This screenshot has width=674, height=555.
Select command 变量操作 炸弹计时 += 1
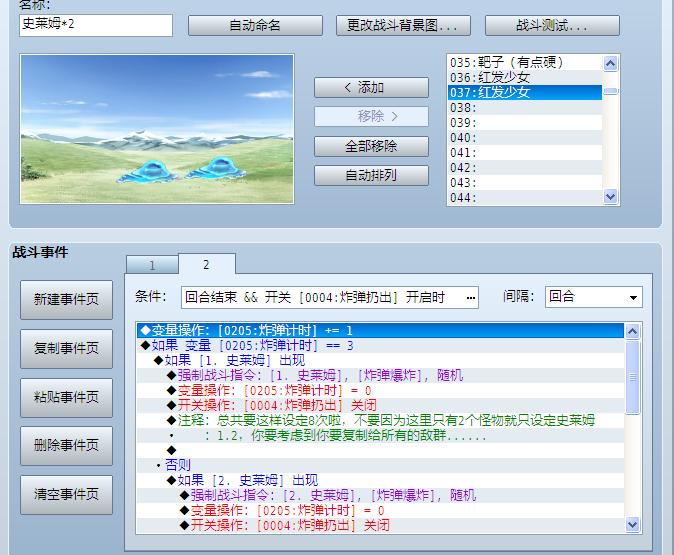(x=380, y=331)
